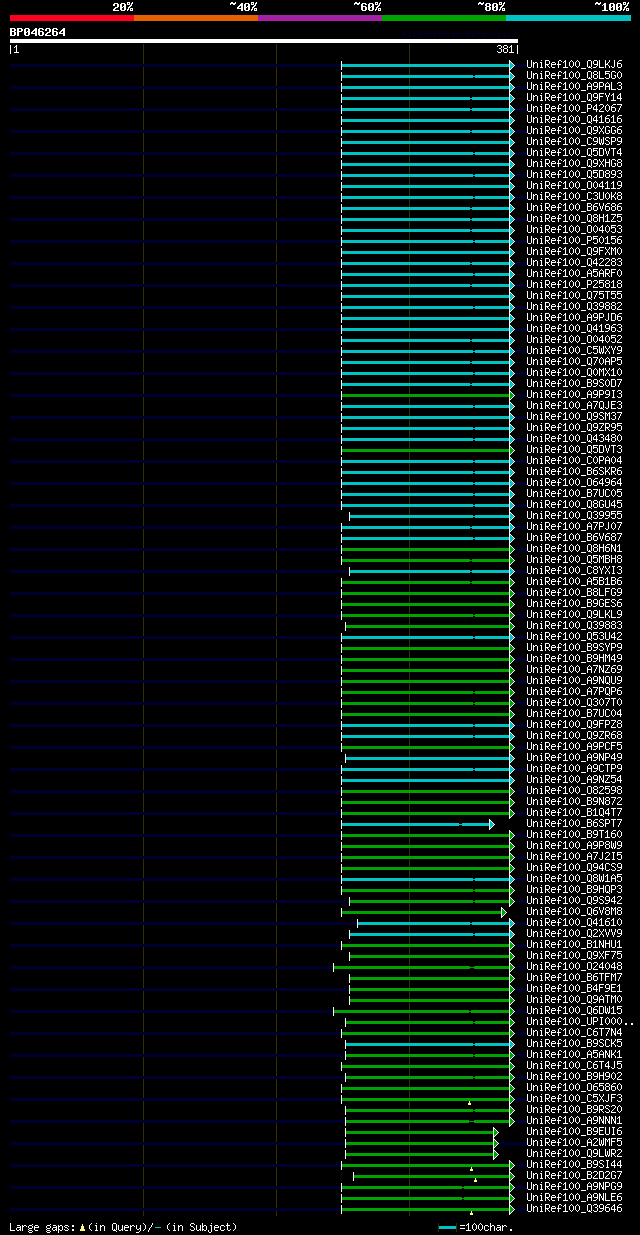
Task: Follow the UniRef100_C5WXY9 link
Action: tap(576, 350)
